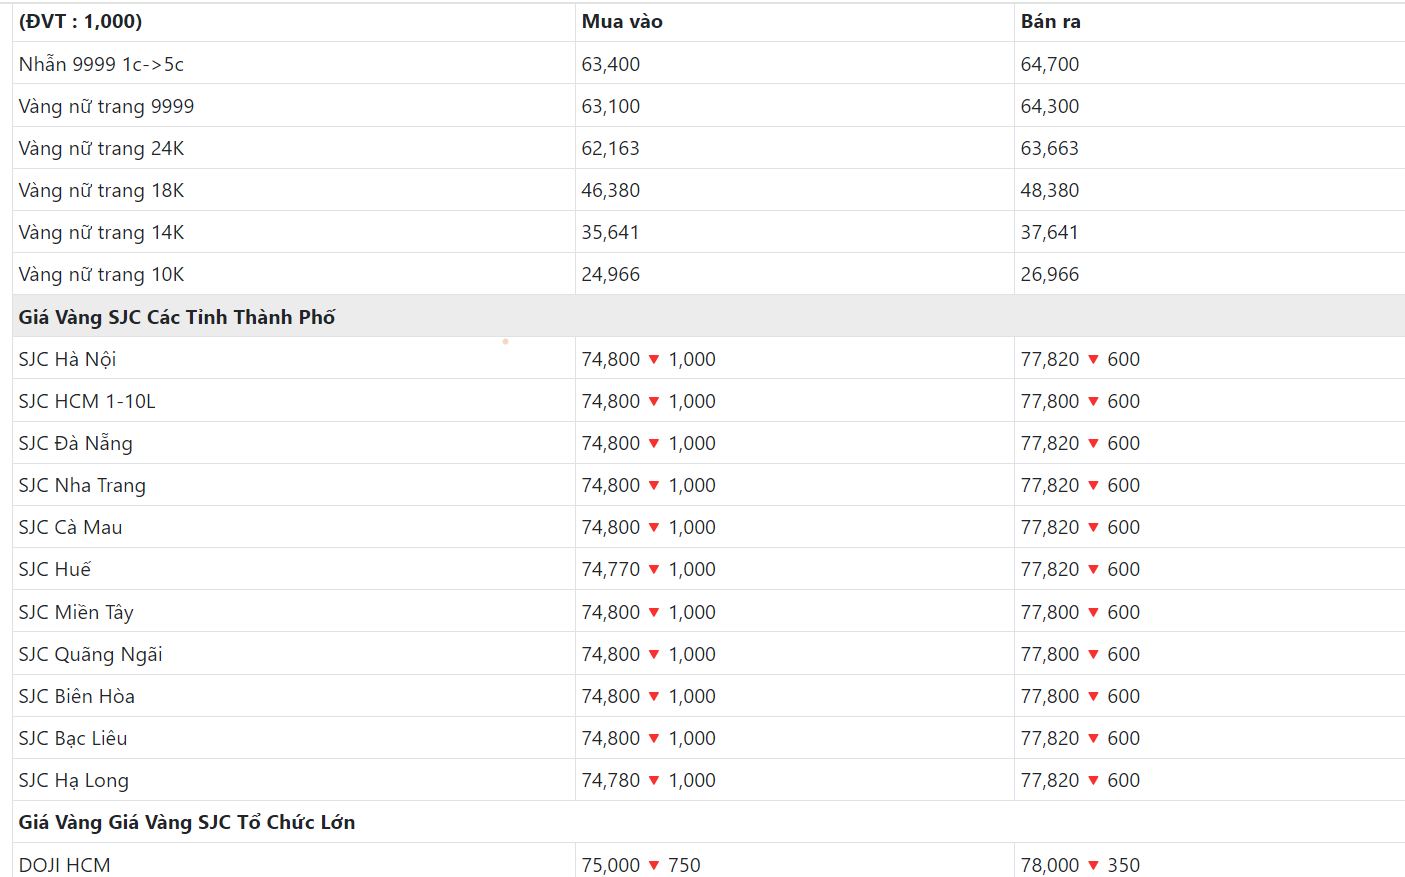Click red down arrow in SJC Huế buy price
1405x877 pixels.
click(654, 569)
